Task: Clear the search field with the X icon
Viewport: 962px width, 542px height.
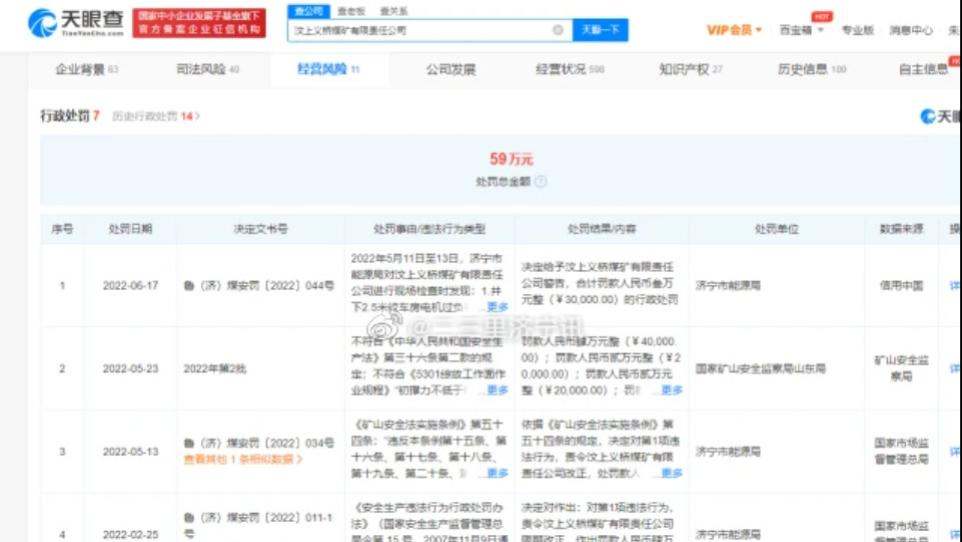Action: (558, 30)
